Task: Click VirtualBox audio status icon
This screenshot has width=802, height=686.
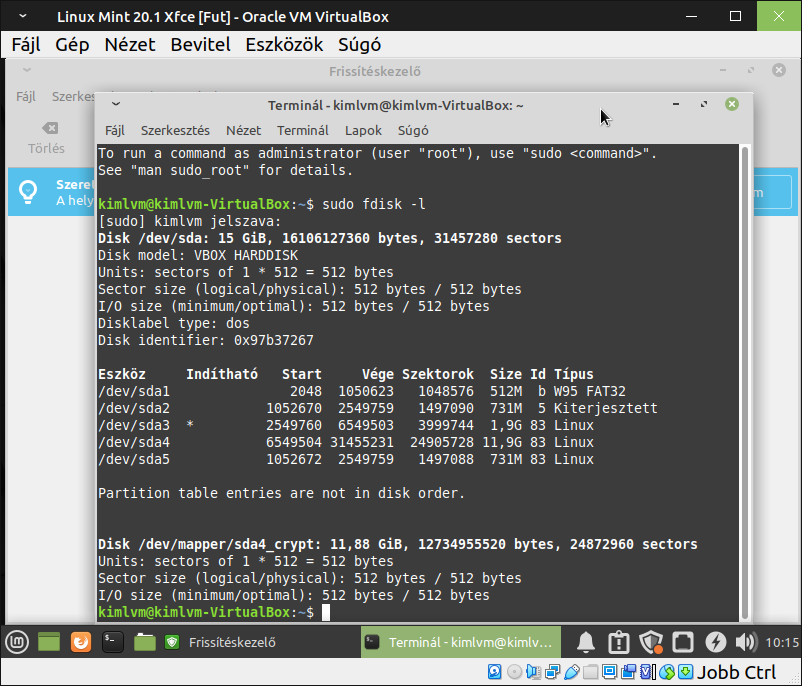Action: [533, 672]
